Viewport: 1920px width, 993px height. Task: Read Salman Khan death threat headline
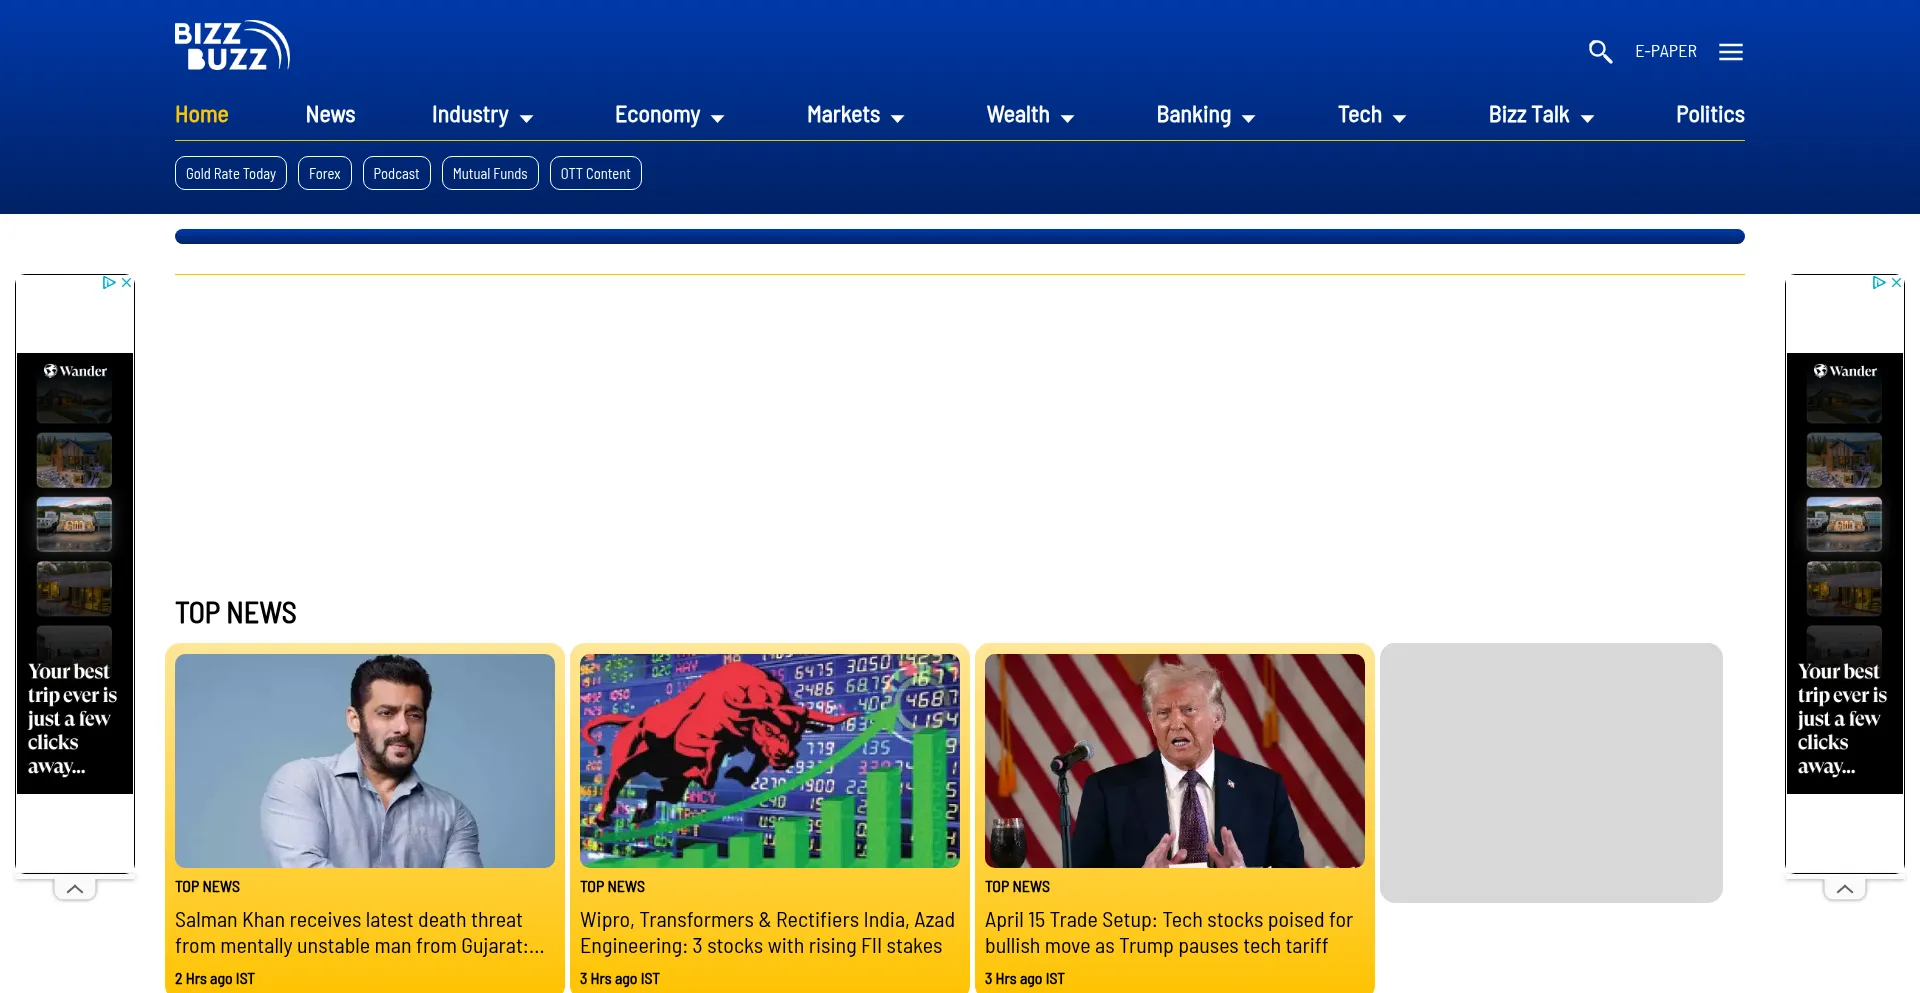coord(360,933)
